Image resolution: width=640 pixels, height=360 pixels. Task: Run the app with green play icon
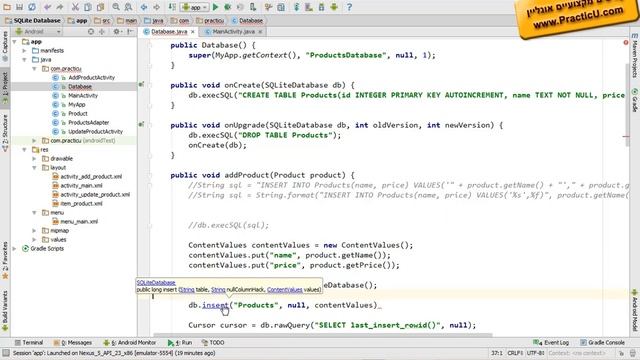[x=216, y=7]
